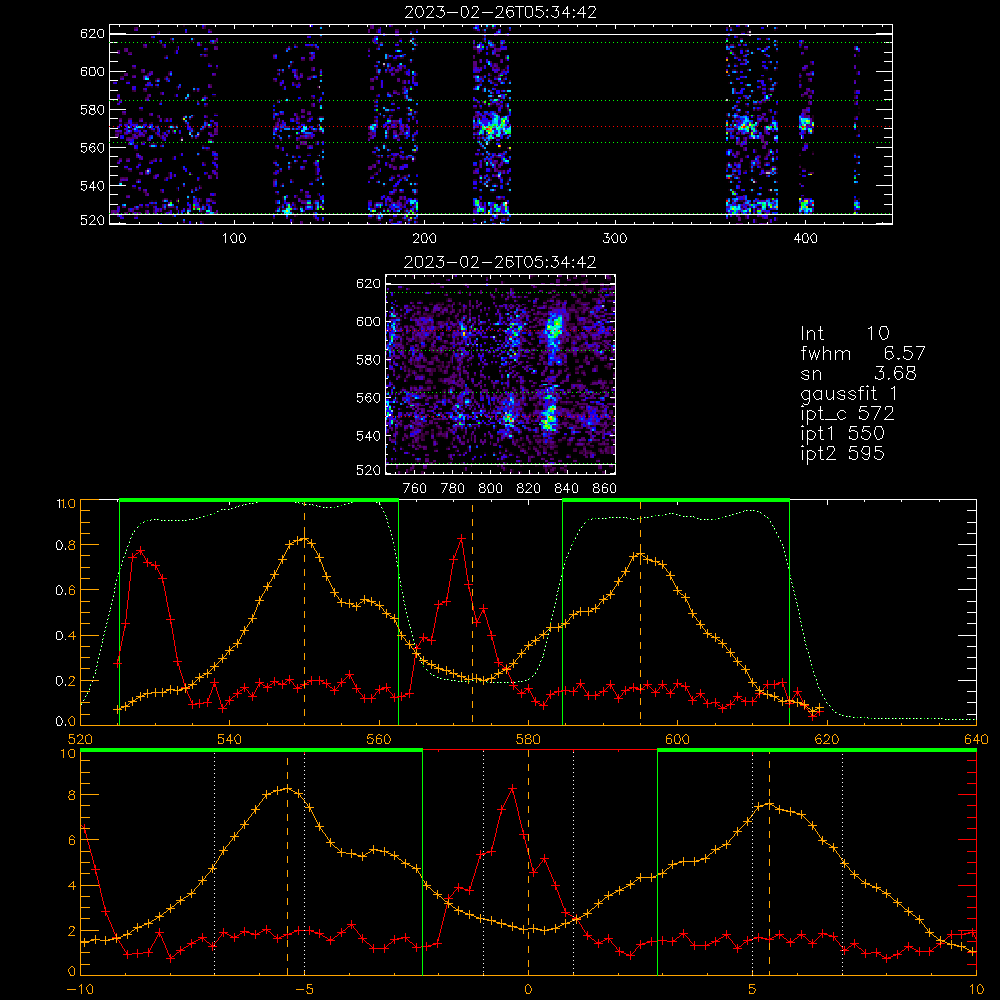This screenshot has width=1000, height=1000.
Task: Click x-axis label 760 of middle image
Action: (x=415, y=489)
